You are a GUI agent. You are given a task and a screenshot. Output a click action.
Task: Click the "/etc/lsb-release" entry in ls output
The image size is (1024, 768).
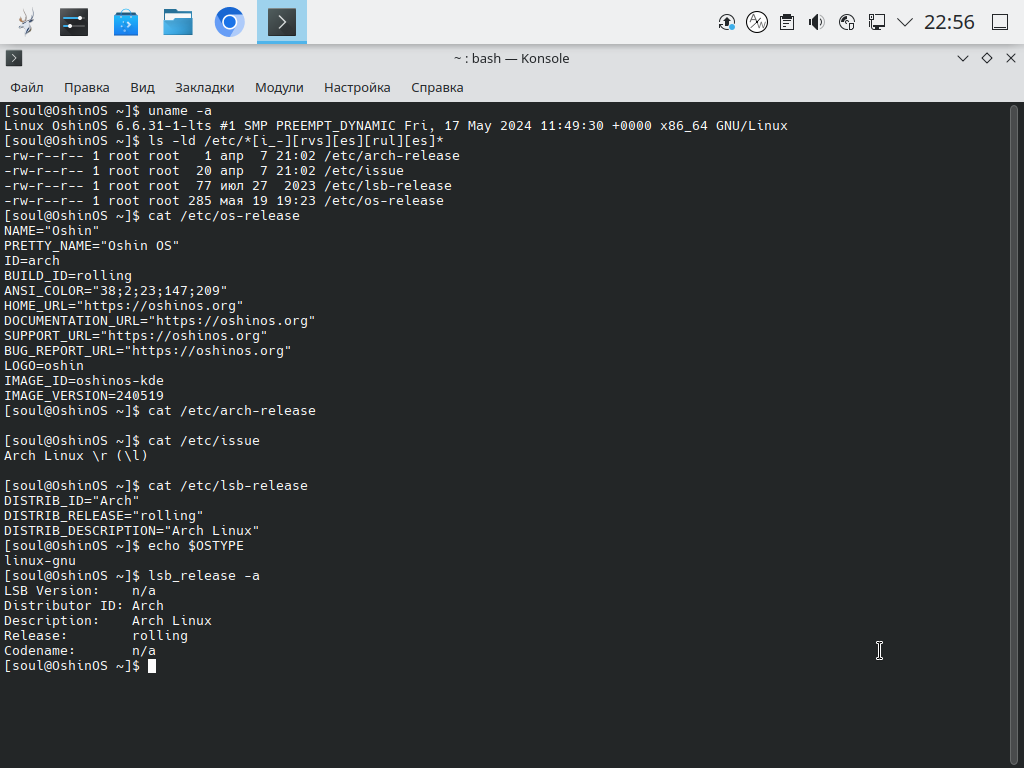[x=388, y=186]
